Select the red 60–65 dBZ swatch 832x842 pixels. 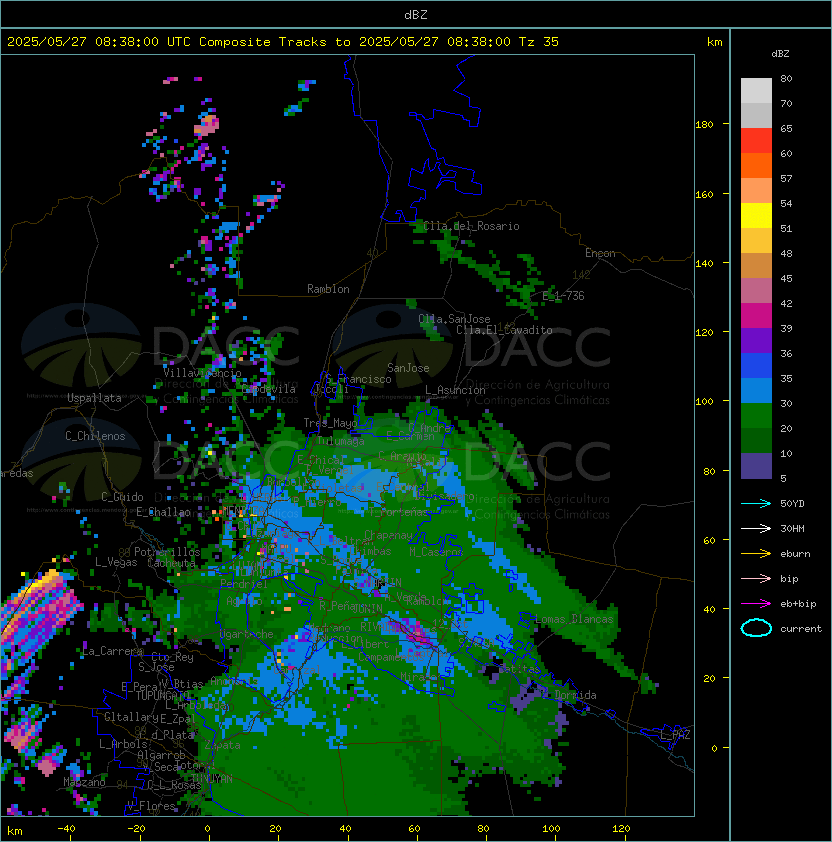pyautogui.click(x=756, y=141)
